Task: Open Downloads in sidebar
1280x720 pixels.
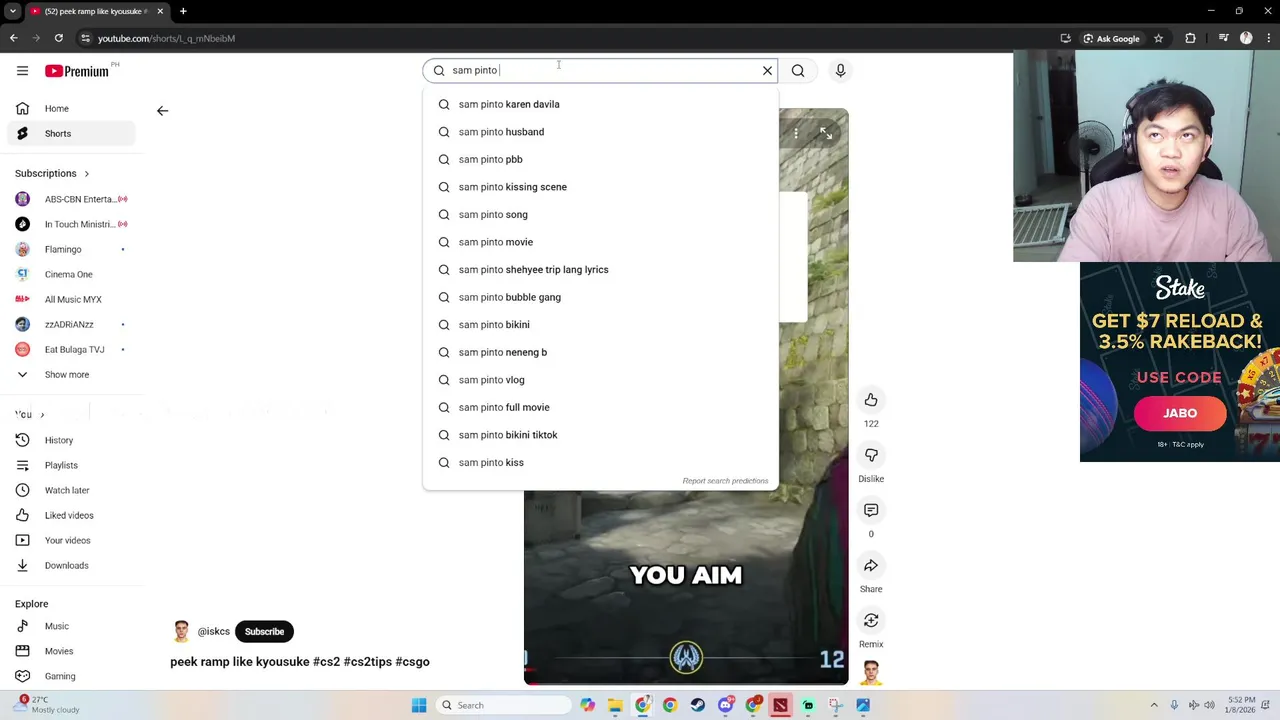Action: tap(71, 565)
